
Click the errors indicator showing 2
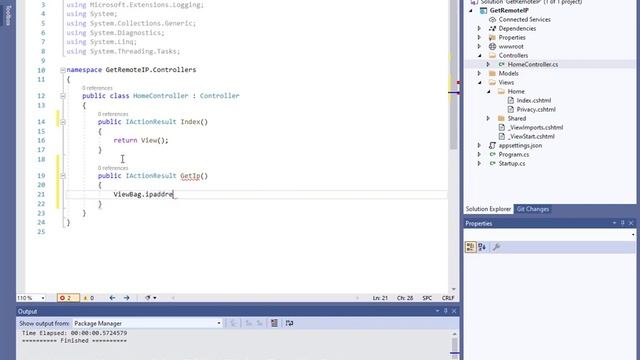(68, 298)
